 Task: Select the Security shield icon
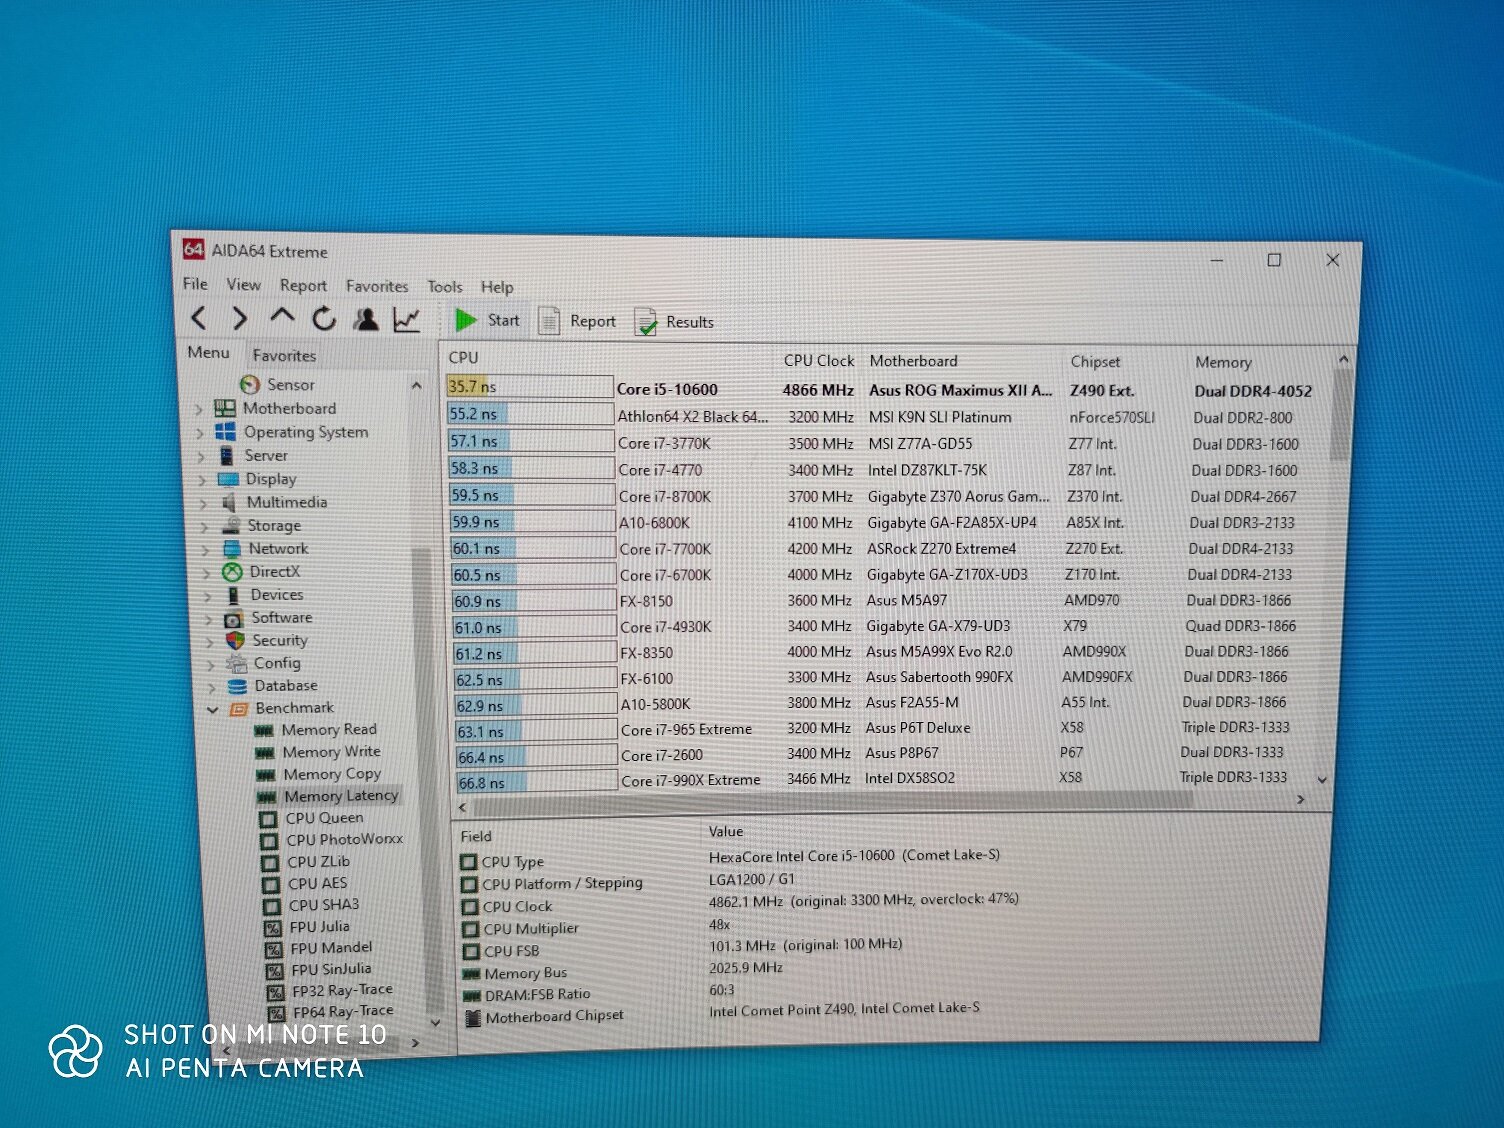235,641
